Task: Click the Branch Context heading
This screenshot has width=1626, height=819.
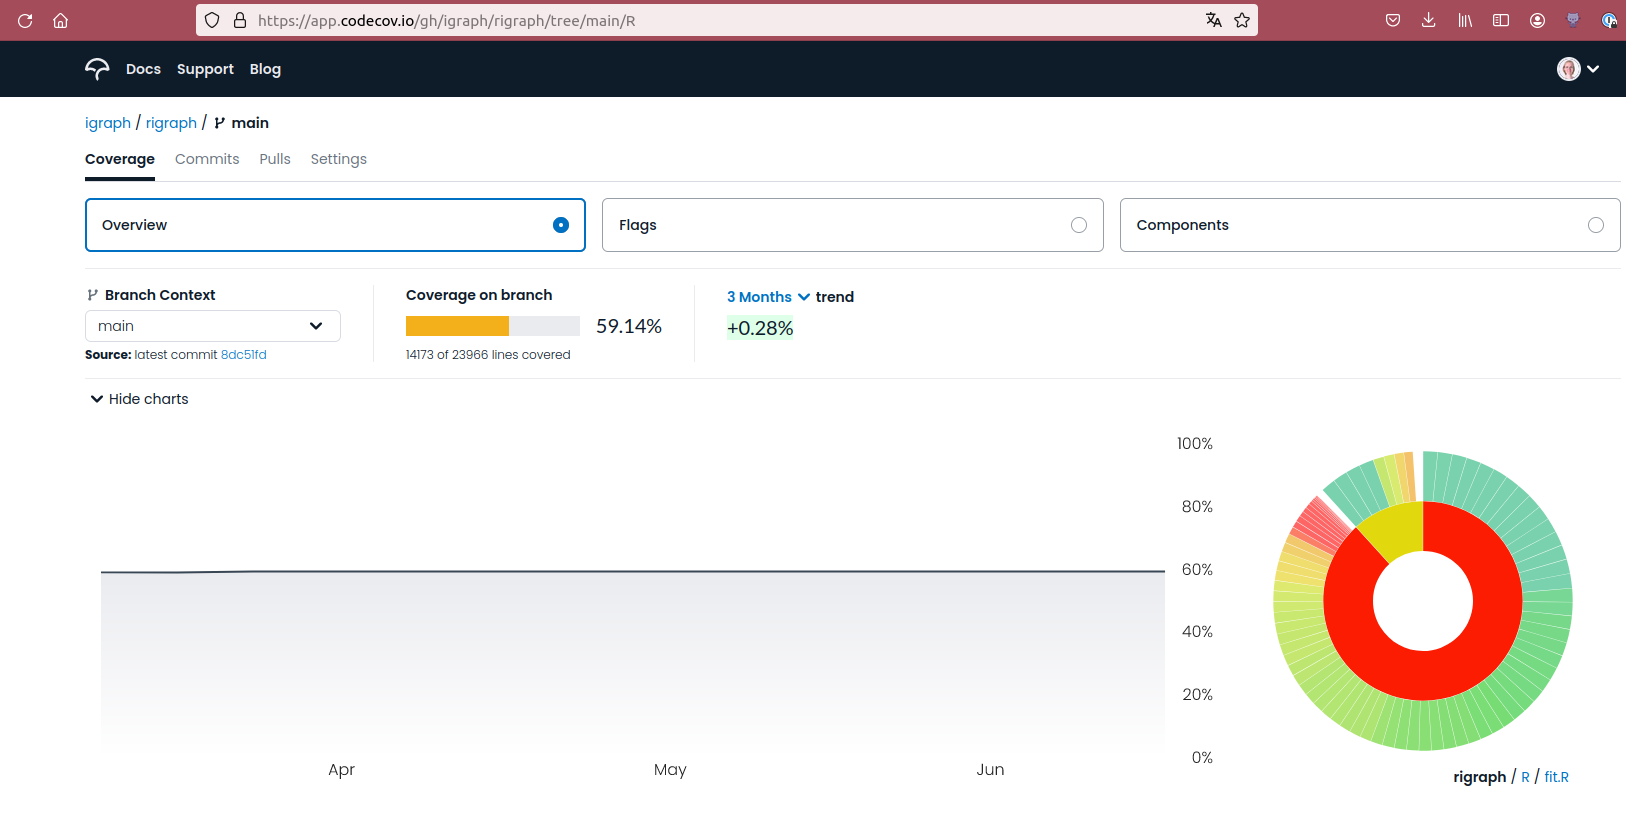Action: point(160,295)
